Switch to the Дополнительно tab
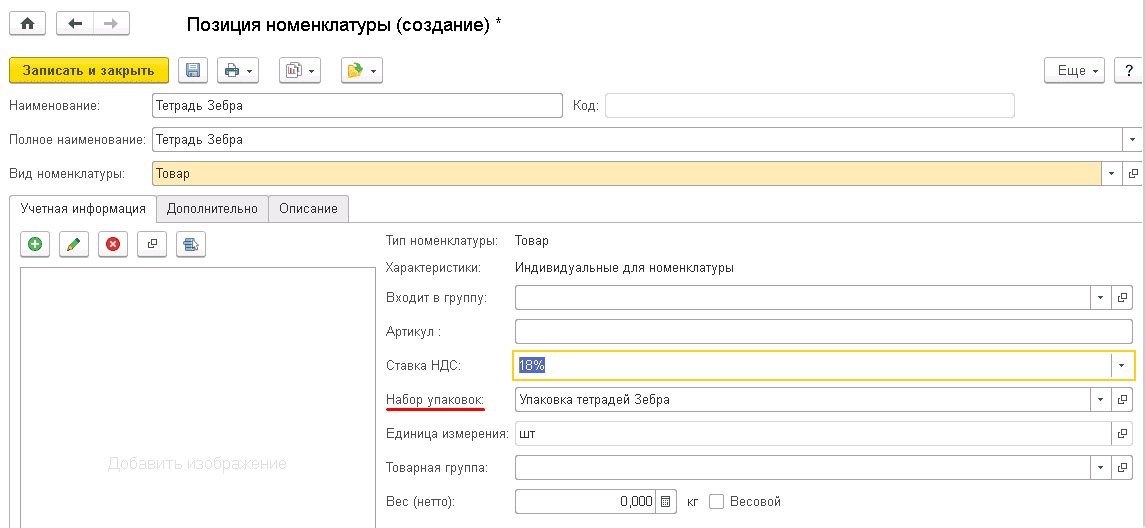Image resolution: width=1145 pixels, height=528 pixels. coord(212,208)
